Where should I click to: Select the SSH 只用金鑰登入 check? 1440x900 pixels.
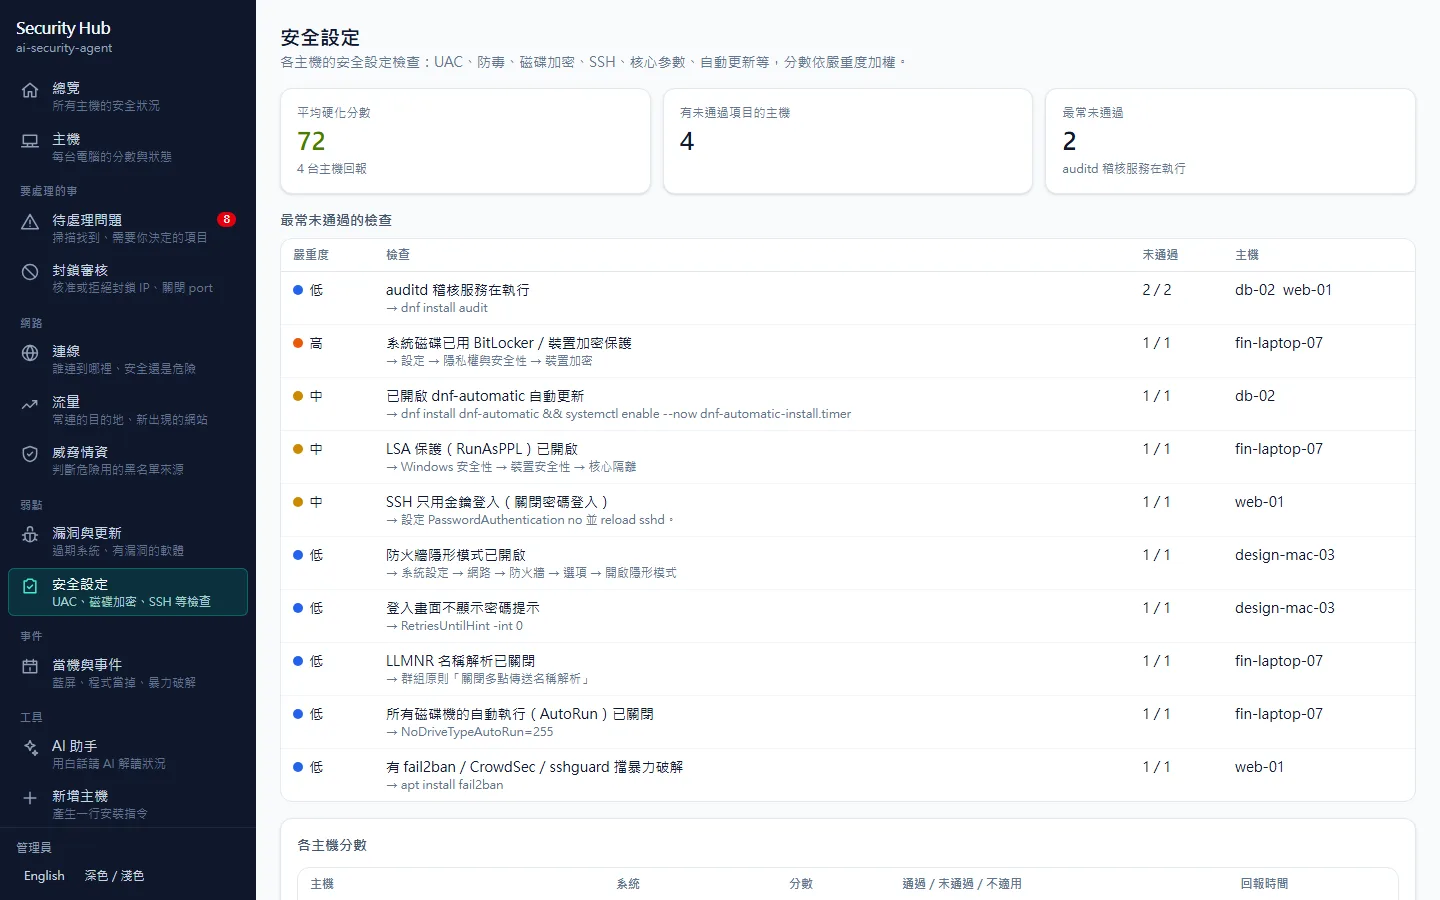[848, 510]
